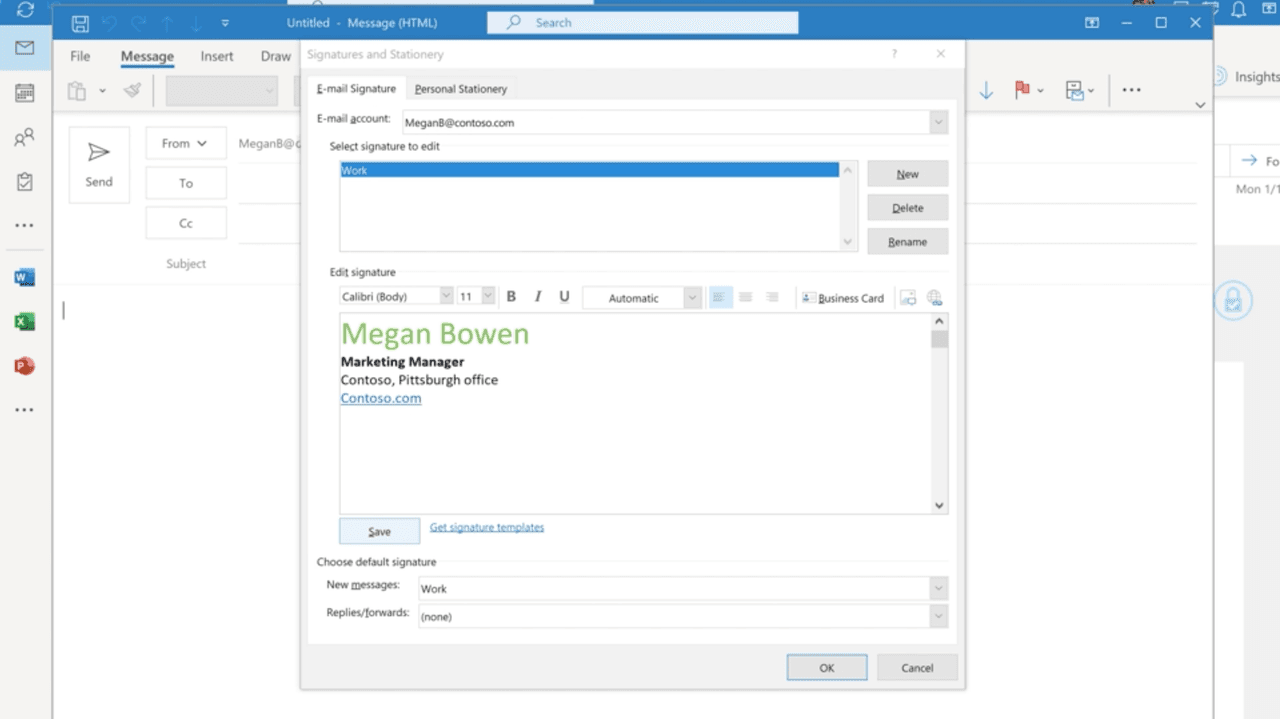This screenshot has width=1280, height=719.
Task: Open the Replies/forwards signature dropdown
Action: tap(938, 616)
